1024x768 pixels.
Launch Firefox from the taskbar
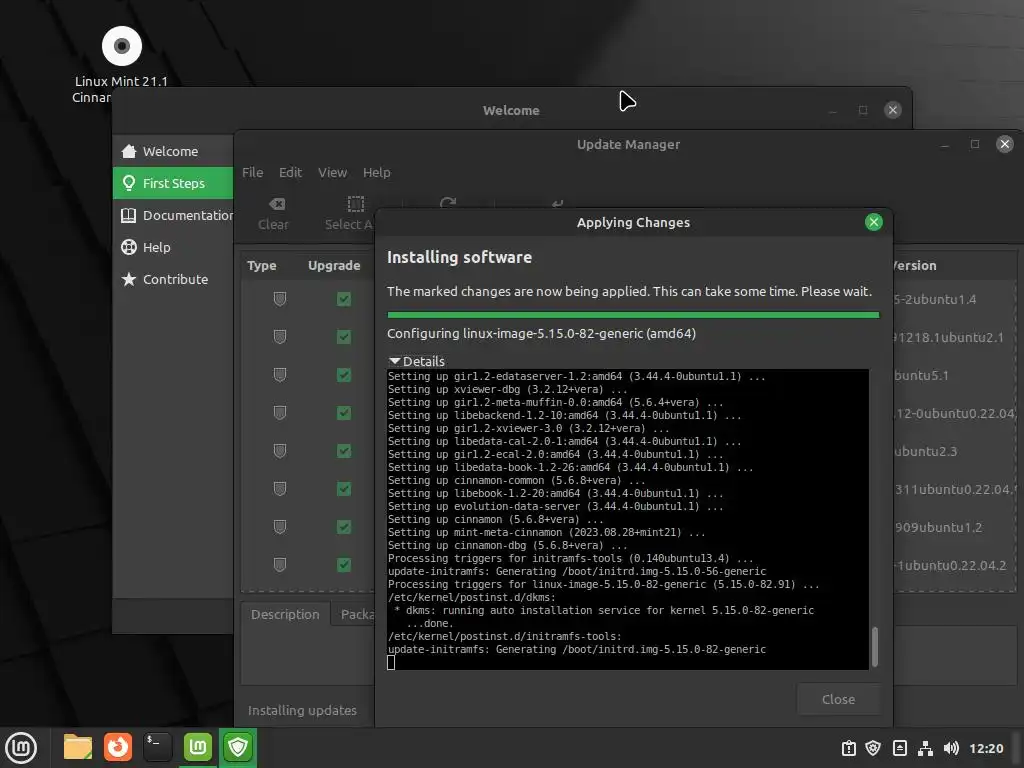pos(118,747)
